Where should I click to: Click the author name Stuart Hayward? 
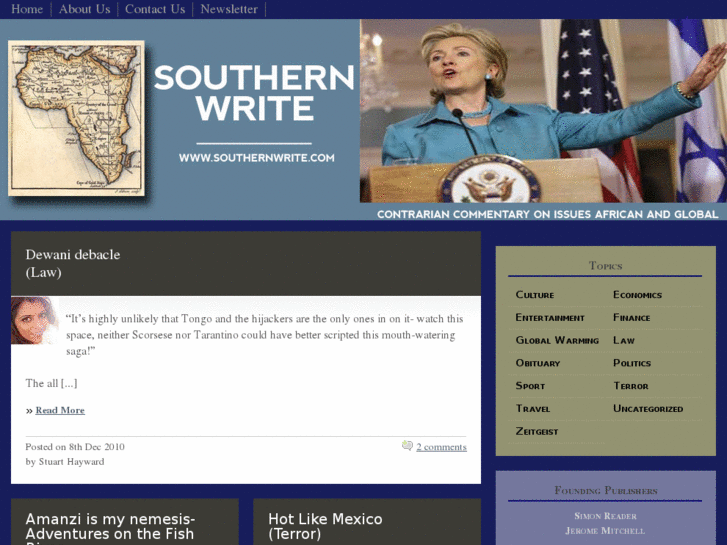71,462
